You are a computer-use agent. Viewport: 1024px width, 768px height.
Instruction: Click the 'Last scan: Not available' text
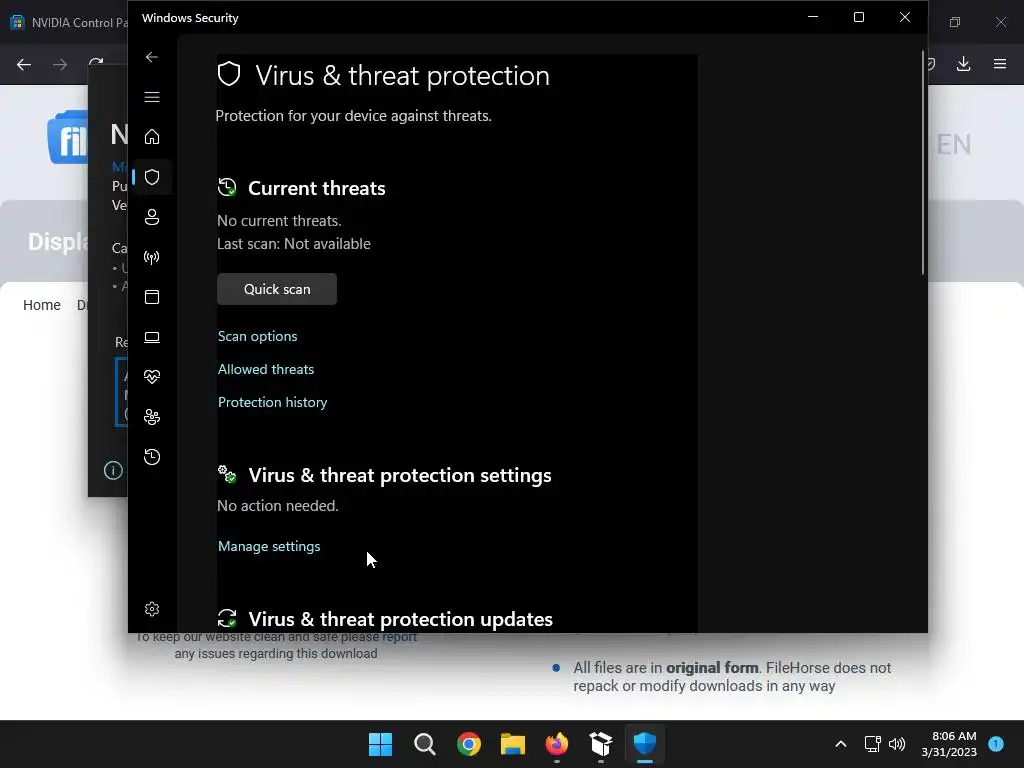pyautogui.click(x=294, y=244)
